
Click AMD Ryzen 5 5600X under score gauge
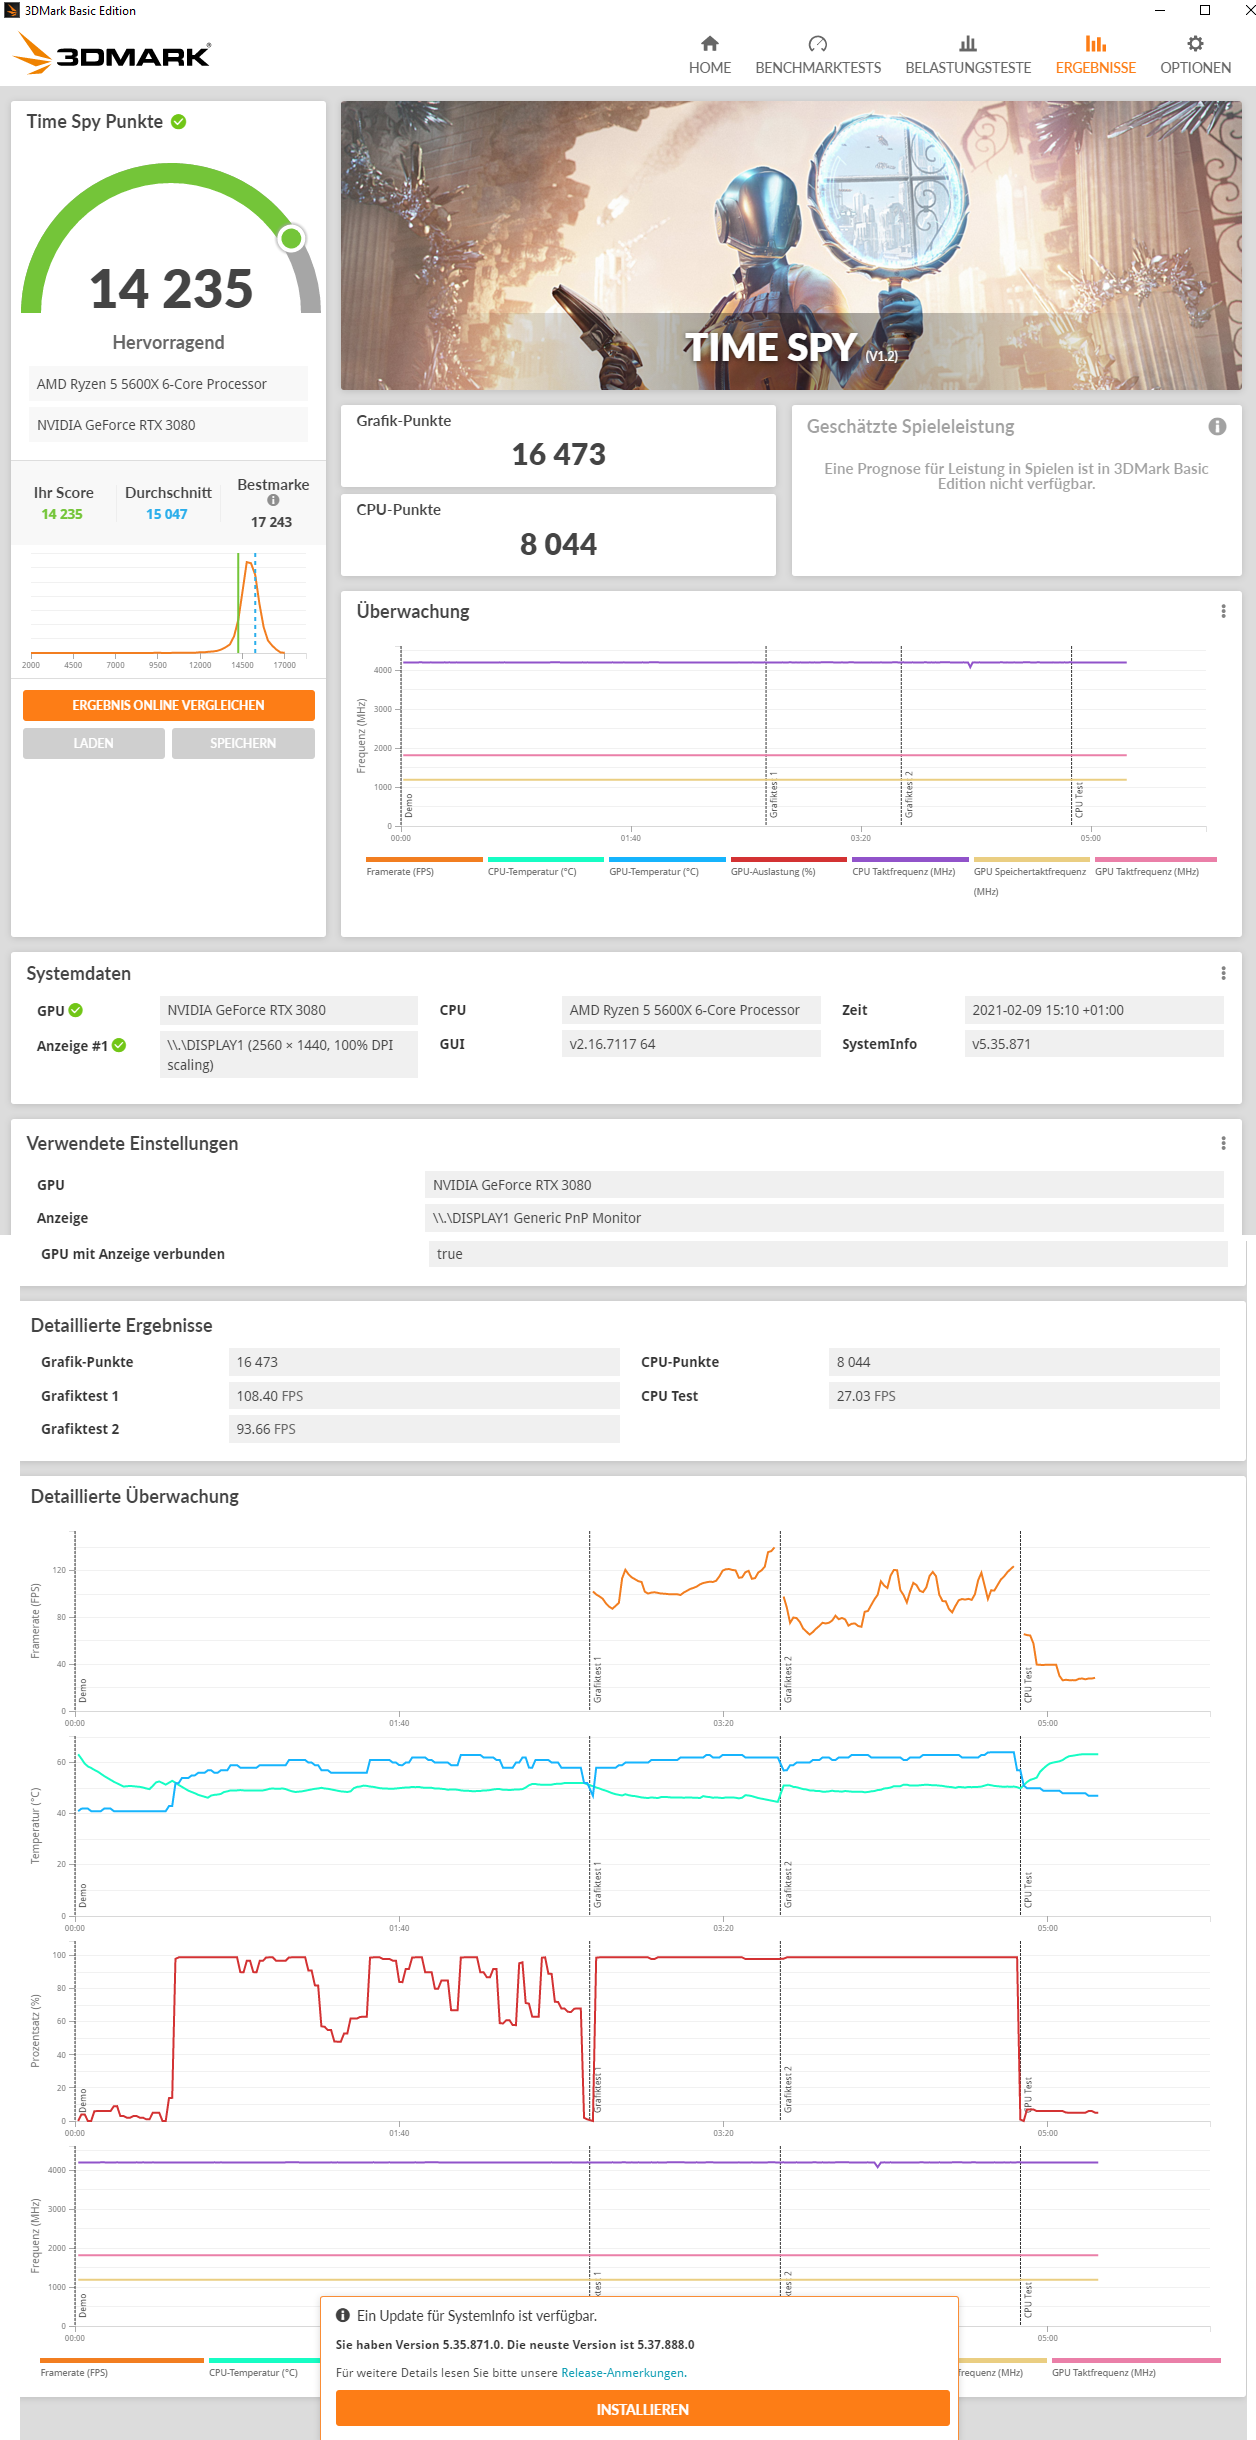pyautogui.click(x=168, y=384)
